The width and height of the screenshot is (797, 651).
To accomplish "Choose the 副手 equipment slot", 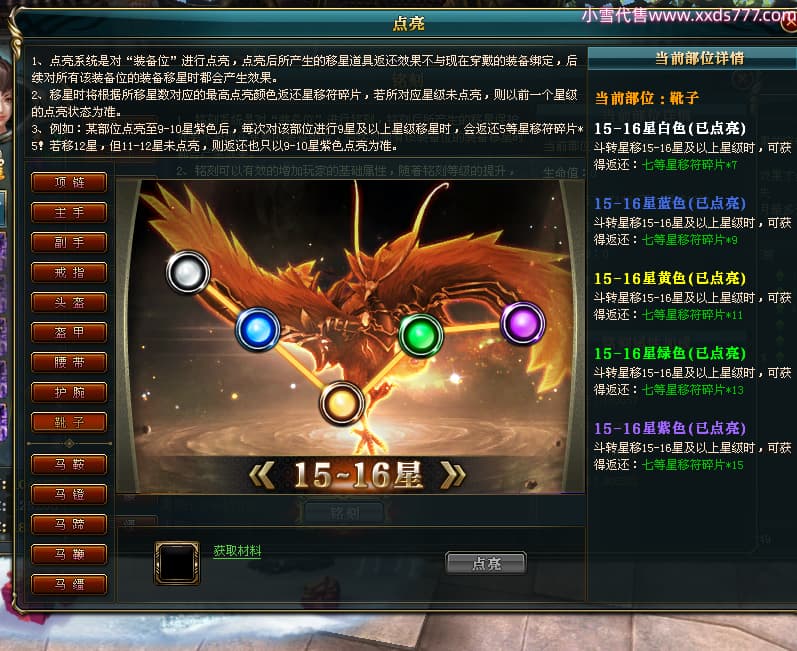I will [x=69, y=242].
